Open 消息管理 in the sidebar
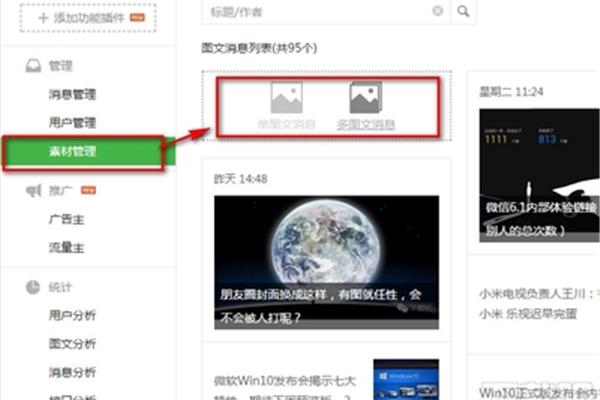Image resolution: width=600 pixels, height=400 pixels. coord(72,94)
